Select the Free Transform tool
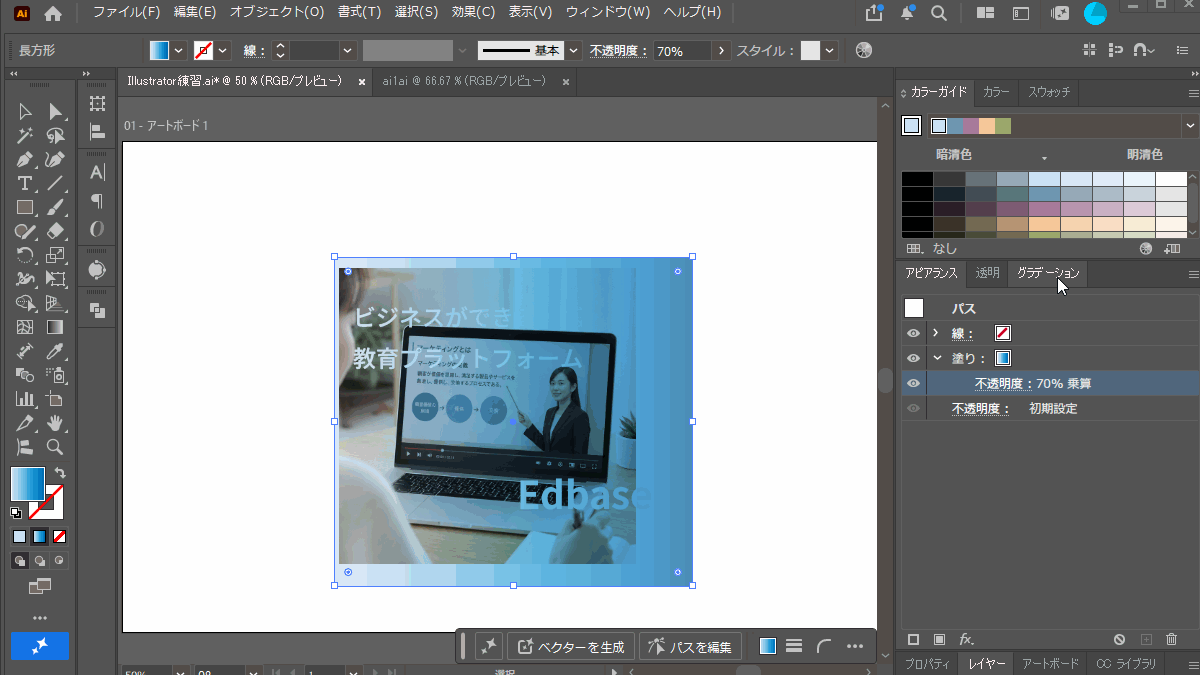This screenshot has width=1200, height=675. [x=56, y=279]
